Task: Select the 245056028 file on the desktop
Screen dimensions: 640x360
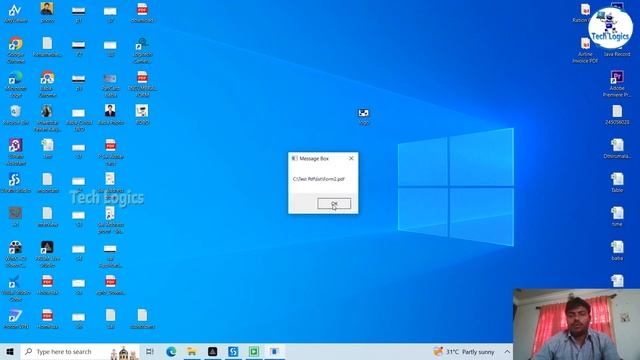Action: [x=617, y=115]
